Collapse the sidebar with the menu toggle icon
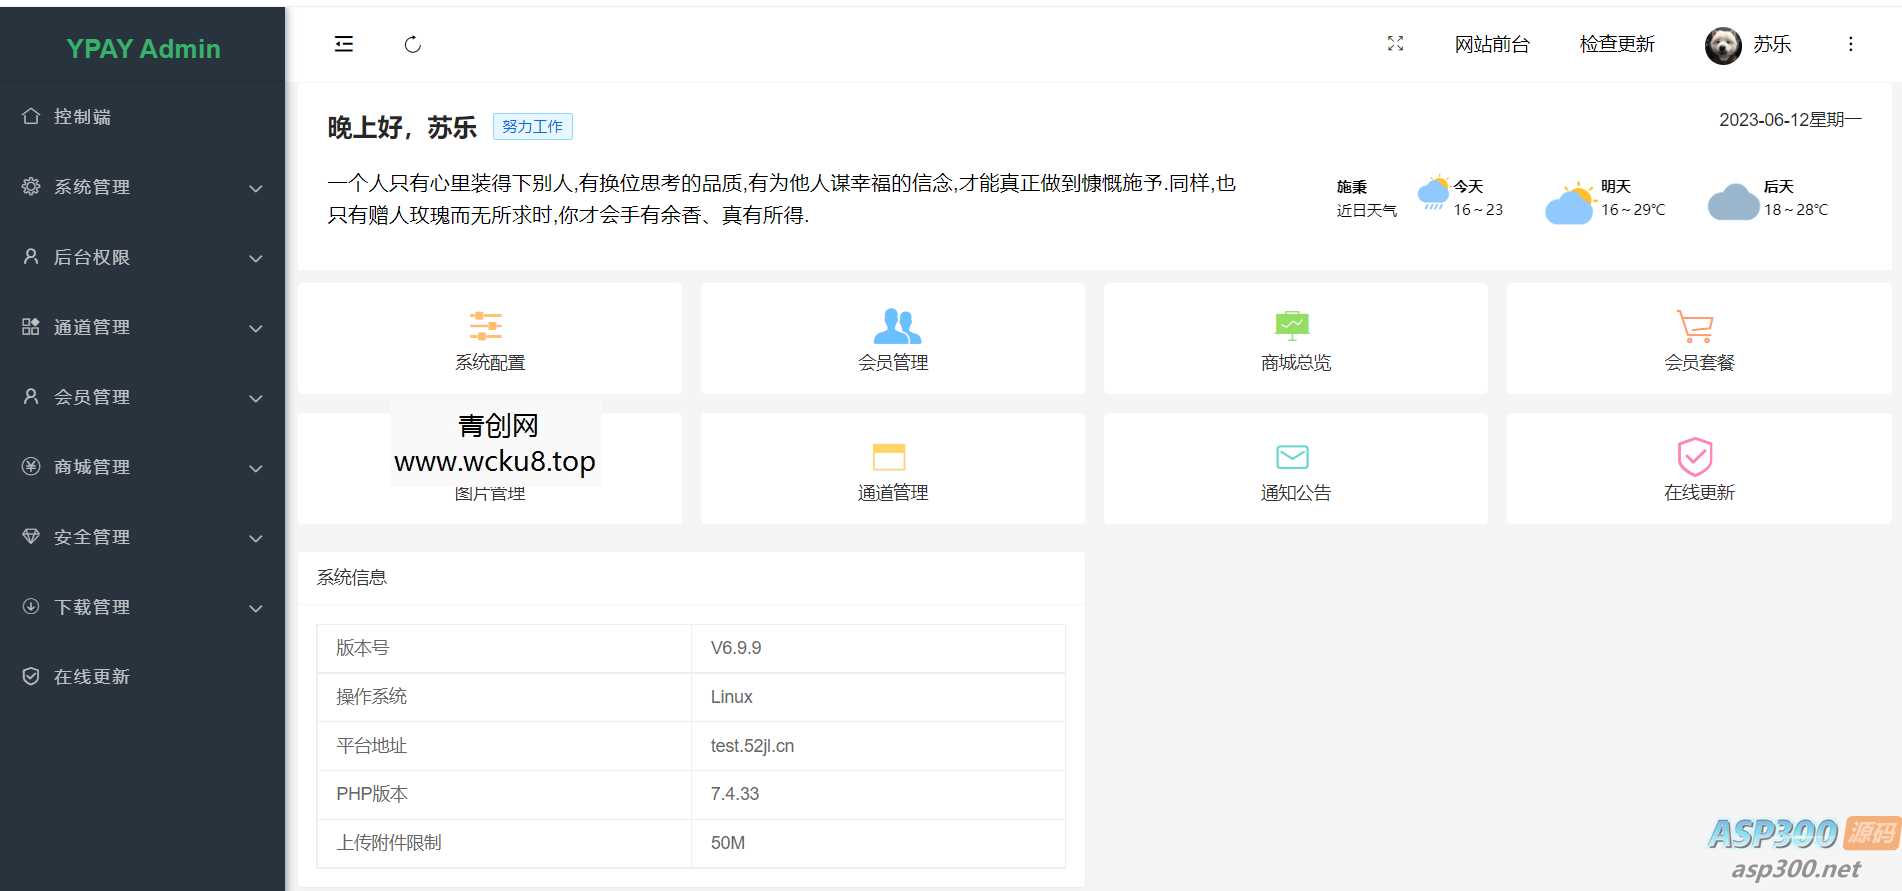 click(x=344, y=44)
